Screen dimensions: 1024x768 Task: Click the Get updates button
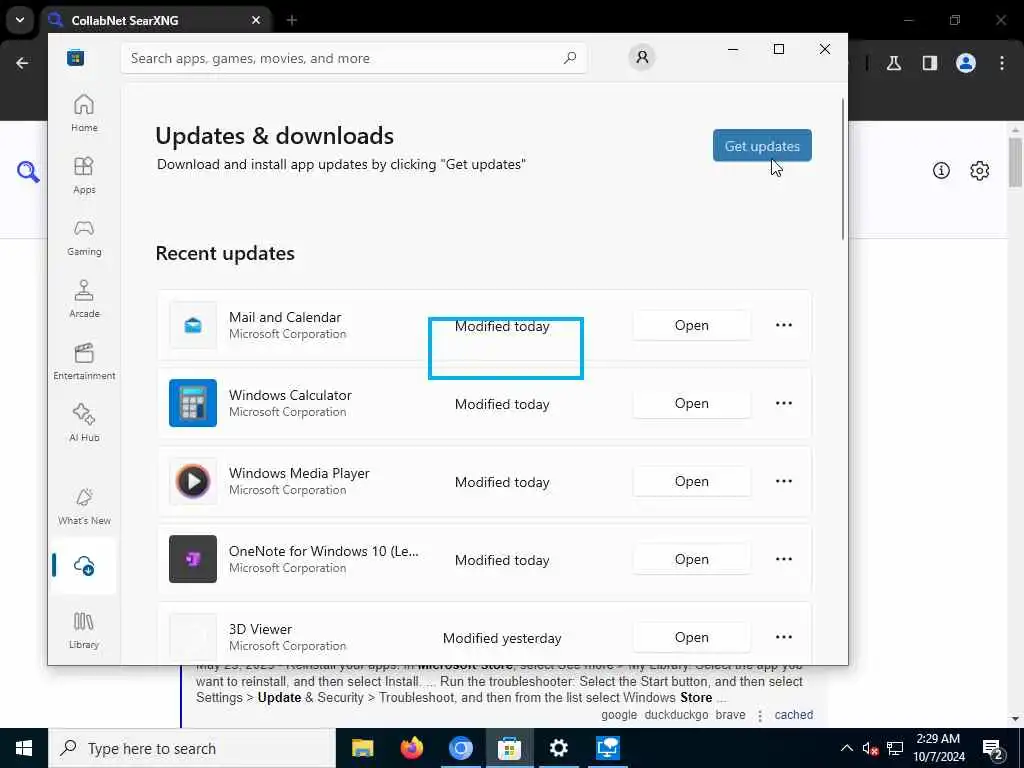pyautogui.click(x=762, y=146)
